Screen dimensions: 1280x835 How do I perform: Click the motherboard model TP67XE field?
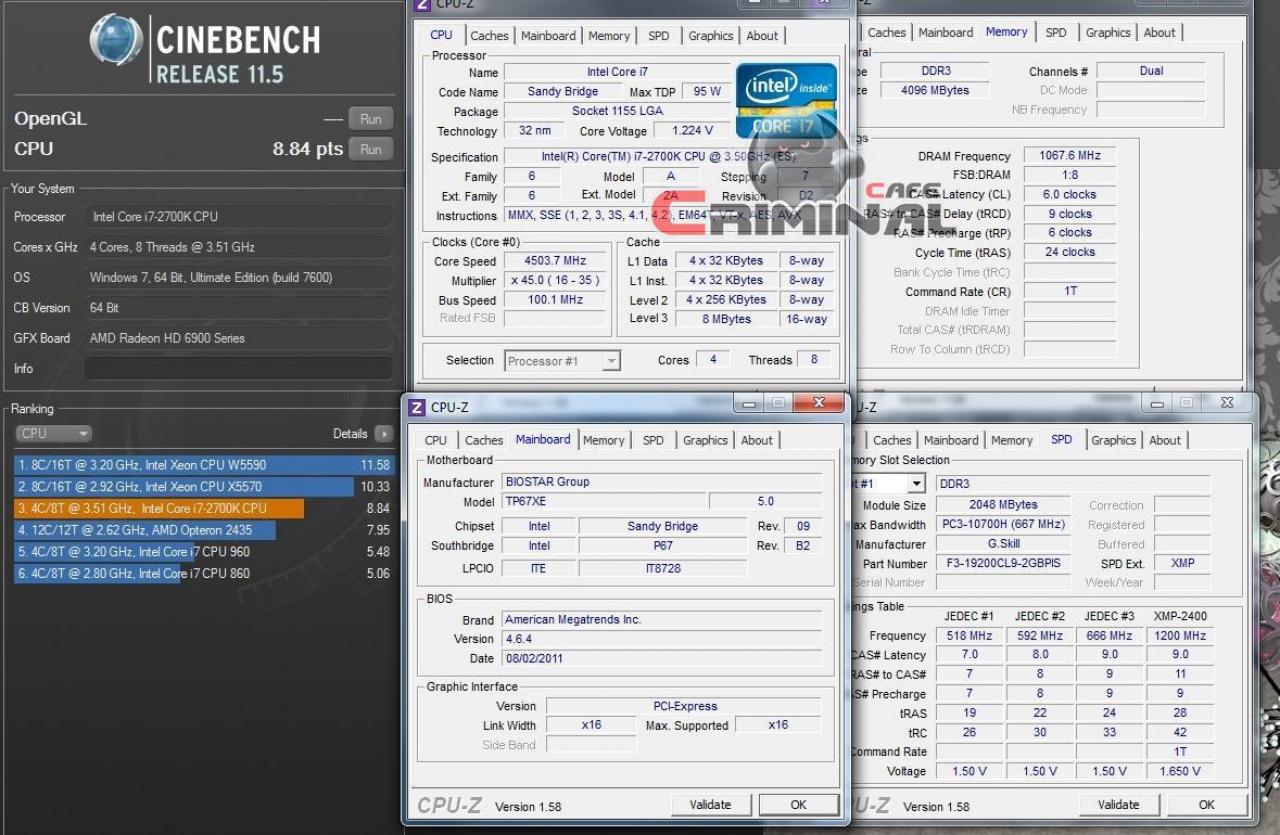pyautogui.click(x=604, y=502)
